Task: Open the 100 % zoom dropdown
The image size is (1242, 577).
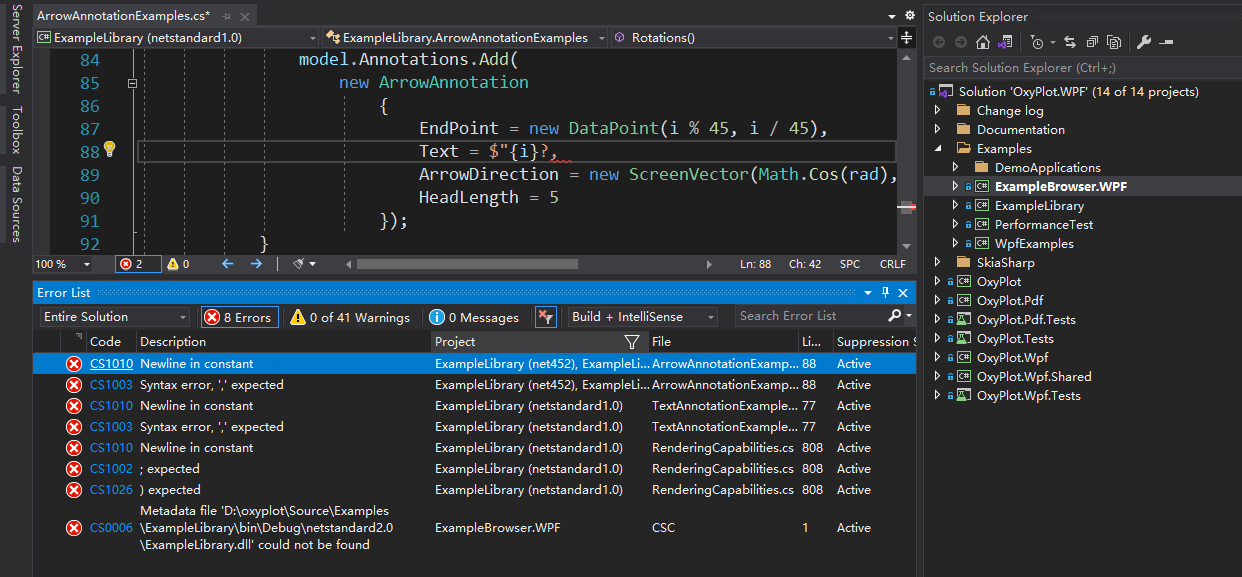Action: (63, 264)
